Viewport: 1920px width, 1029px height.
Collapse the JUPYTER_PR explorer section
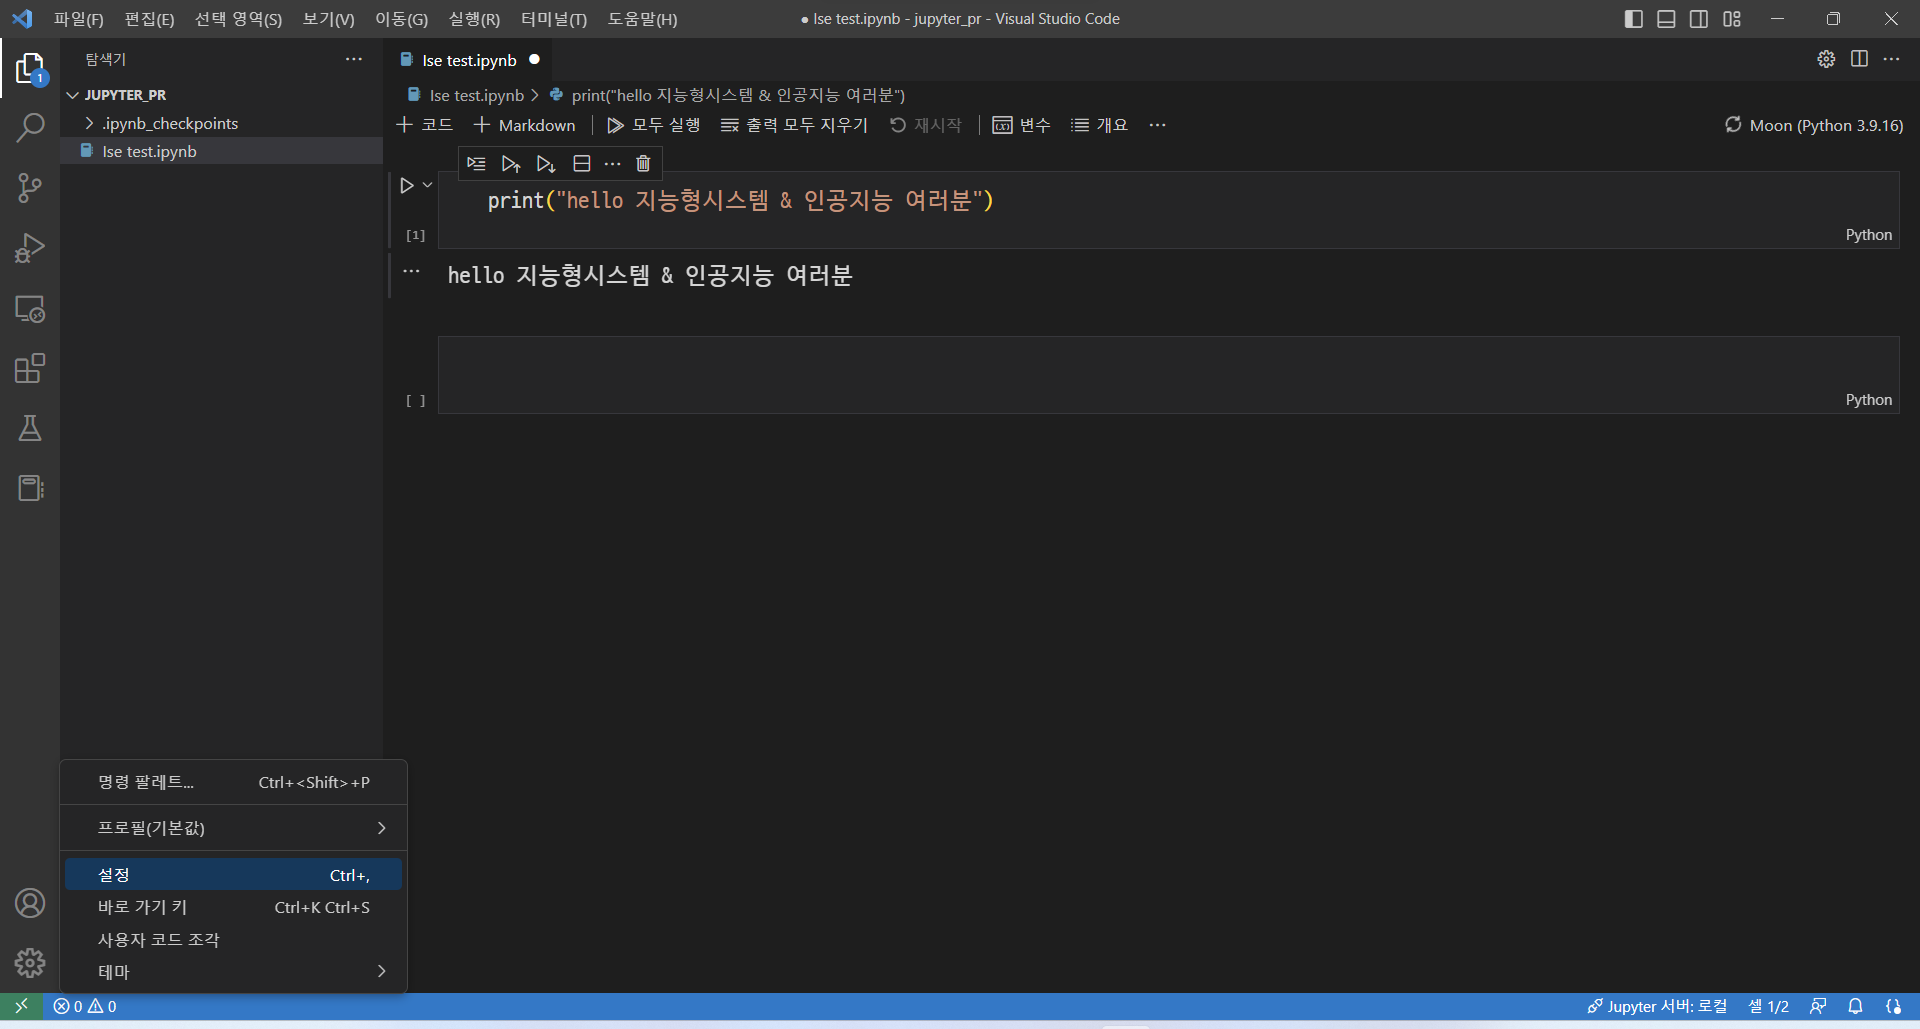click(73, 95)
